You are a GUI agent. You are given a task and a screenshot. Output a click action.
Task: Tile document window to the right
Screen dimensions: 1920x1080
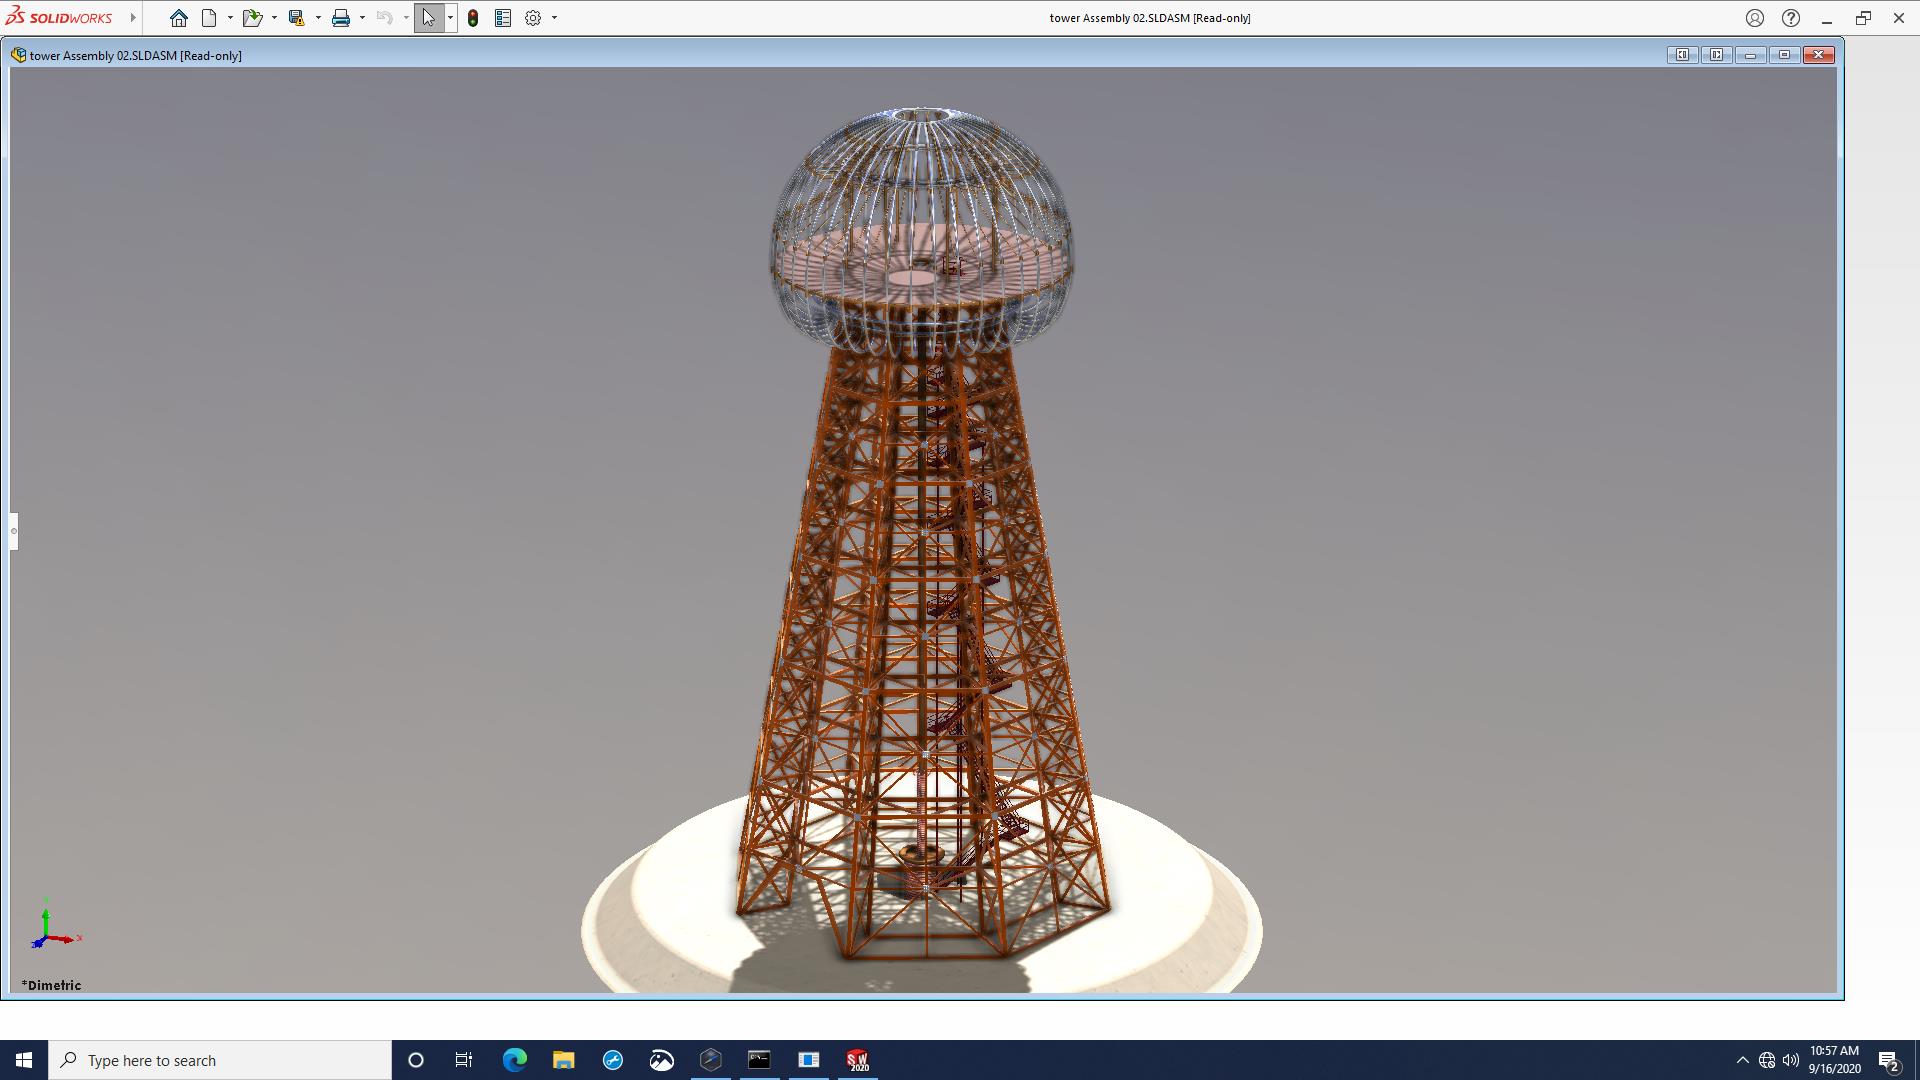pyautogui.click(x=1716, y=55)
